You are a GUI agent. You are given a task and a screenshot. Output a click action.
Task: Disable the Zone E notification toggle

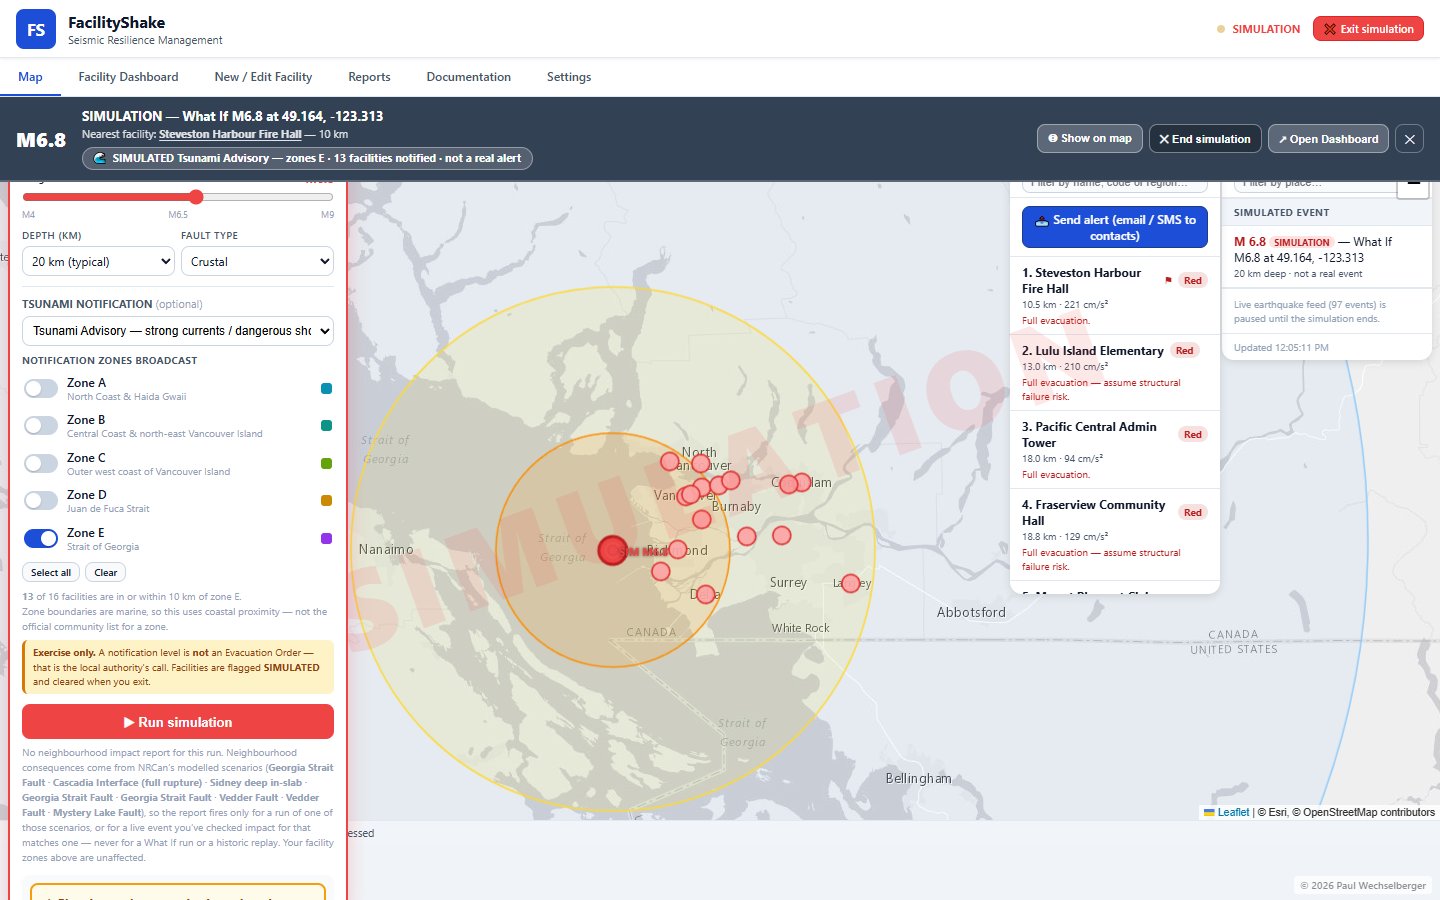(41, 538)
